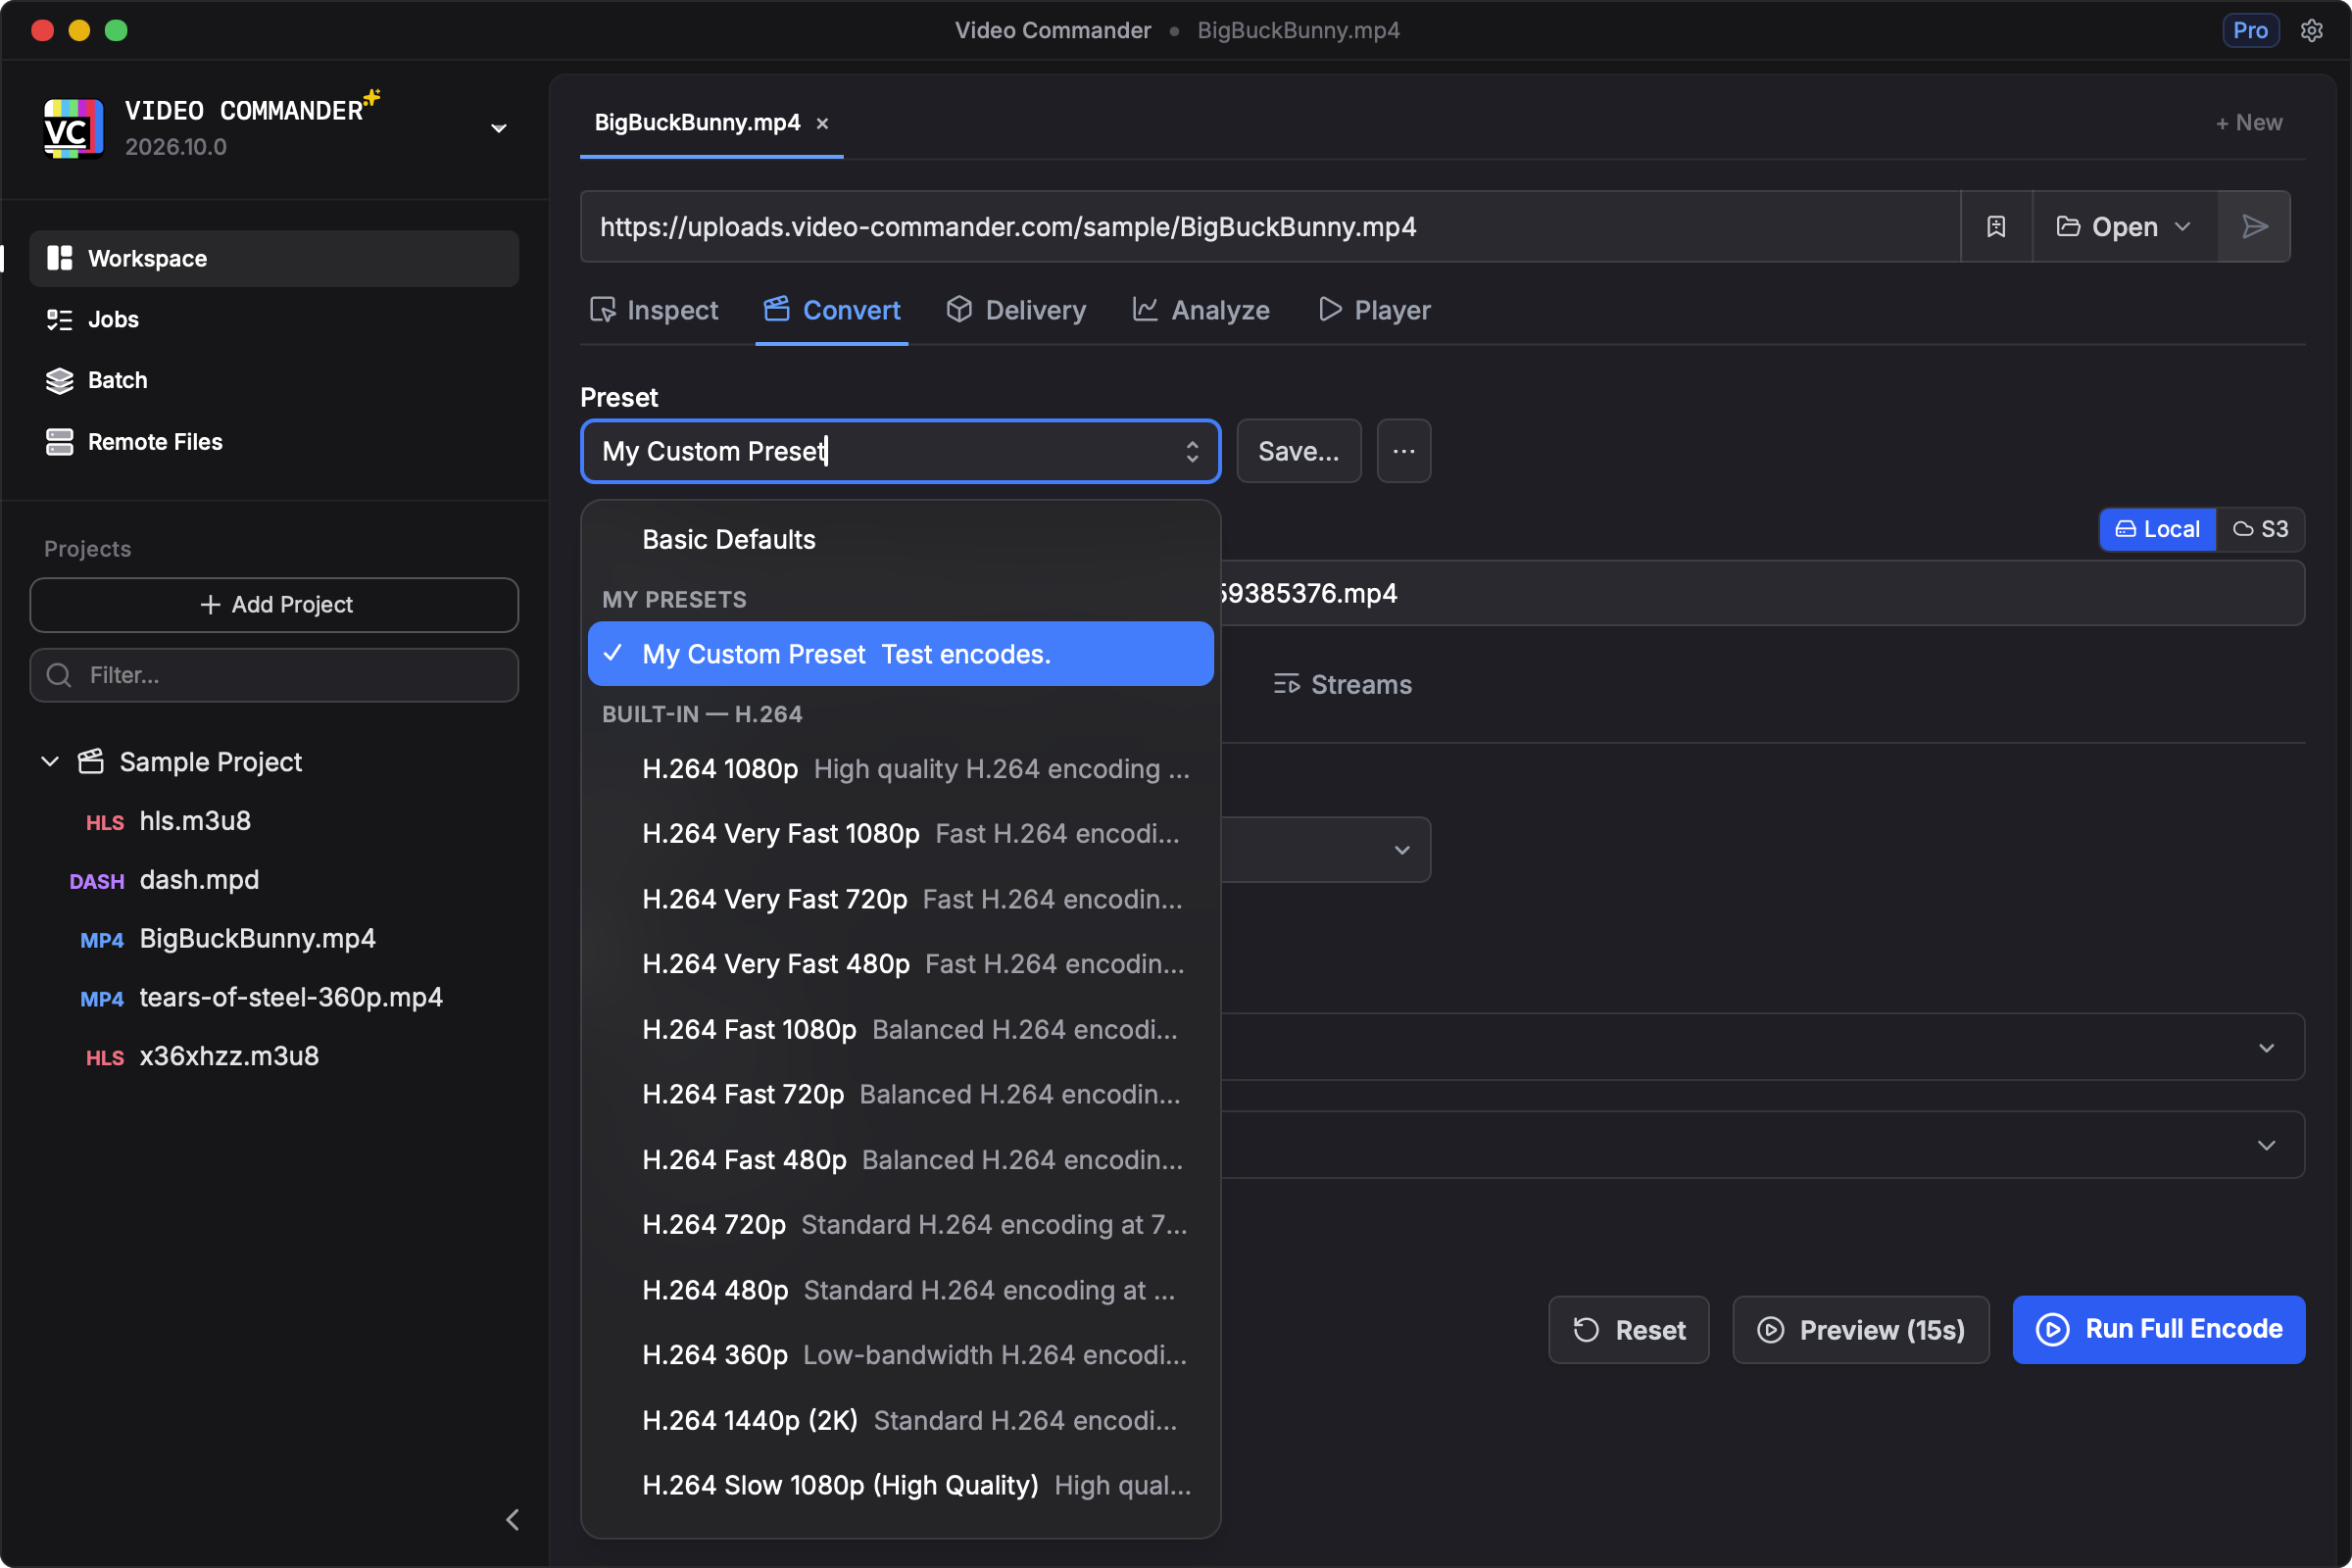Choose the Basic Defaults preset
The image size is (2352, 1568).
coord(900,540)
